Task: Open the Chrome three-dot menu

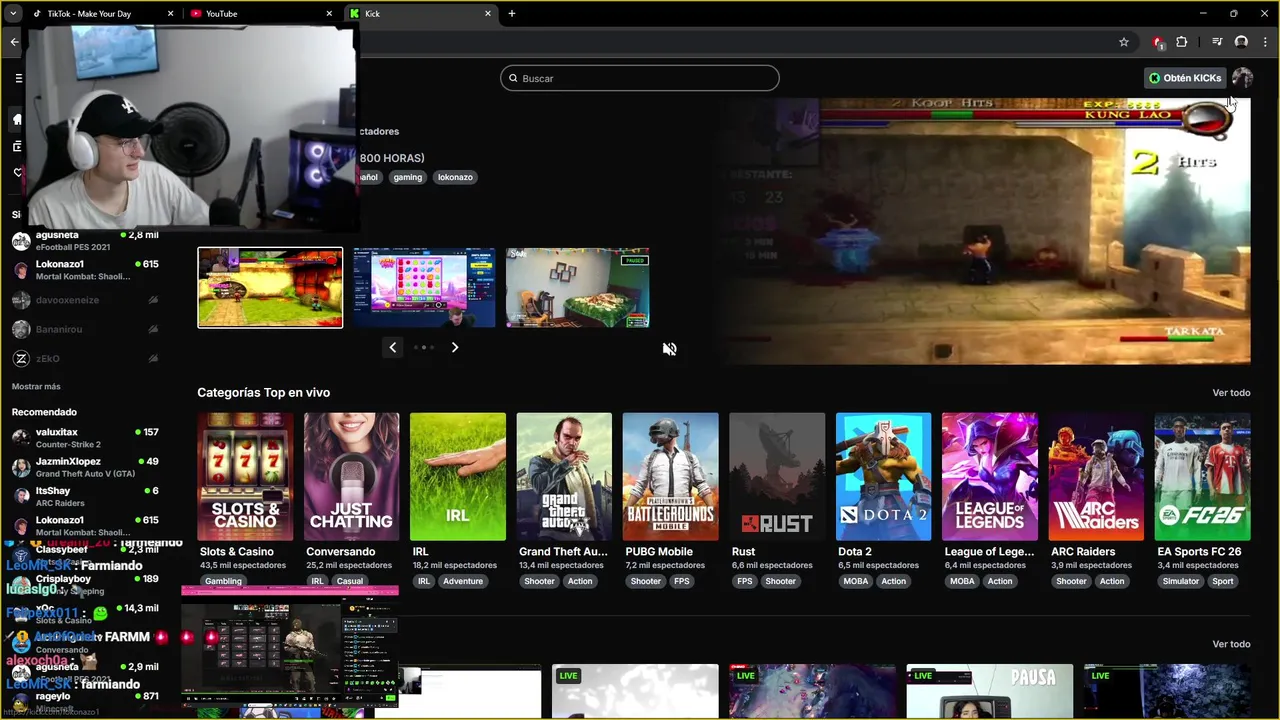Action: tap(1266, 42)
